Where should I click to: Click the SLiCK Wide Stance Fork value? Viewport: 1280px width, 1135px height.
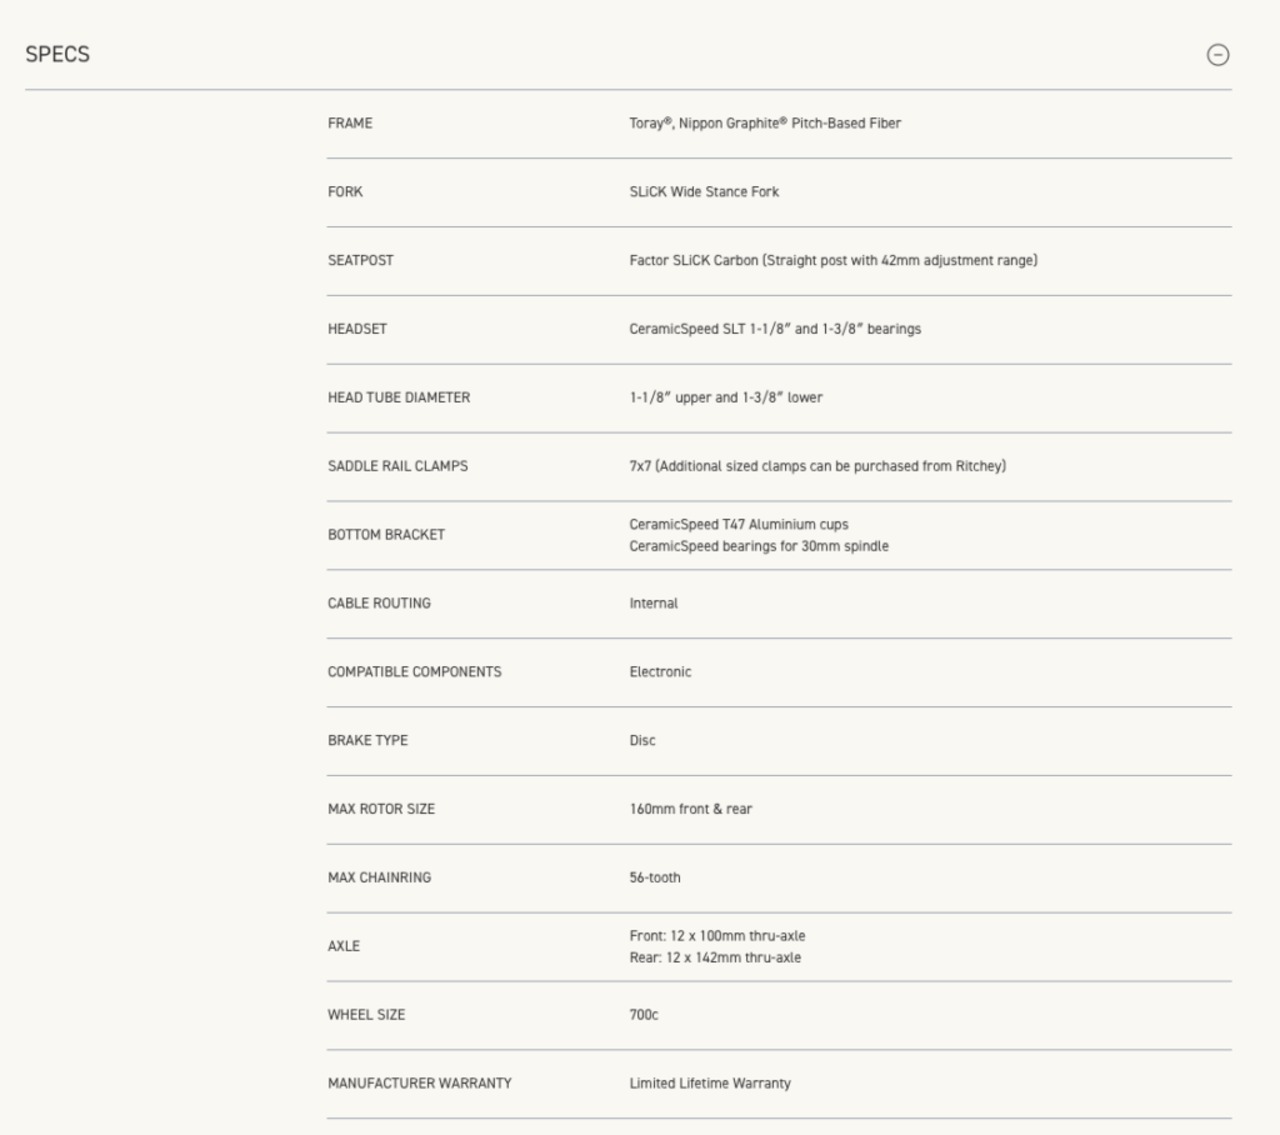[704, 192]
